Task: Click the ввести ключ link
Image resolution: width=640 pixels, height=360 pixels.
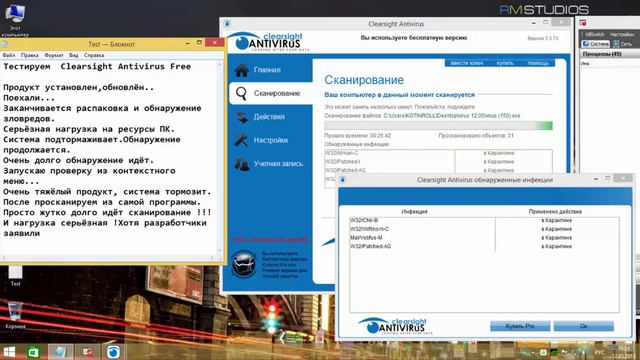Action: point(467,63)
